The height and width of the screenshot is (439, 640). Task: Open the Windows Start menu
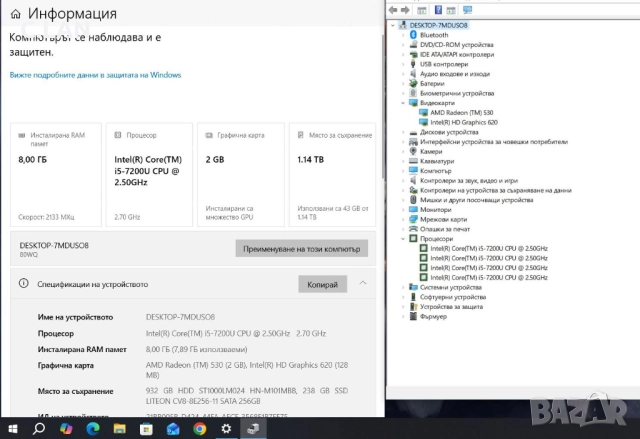tap(12, 428)
